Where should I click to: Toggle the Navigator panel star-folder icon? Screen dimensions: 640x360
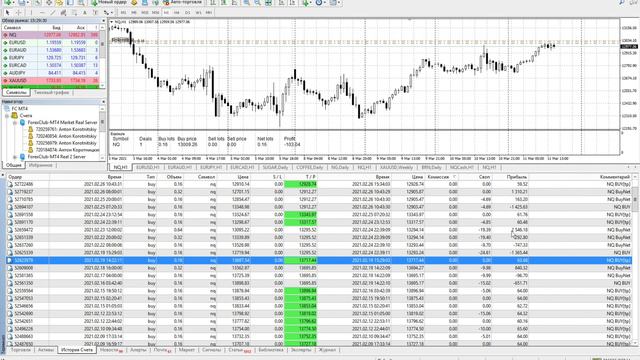[x=59, y=2]
